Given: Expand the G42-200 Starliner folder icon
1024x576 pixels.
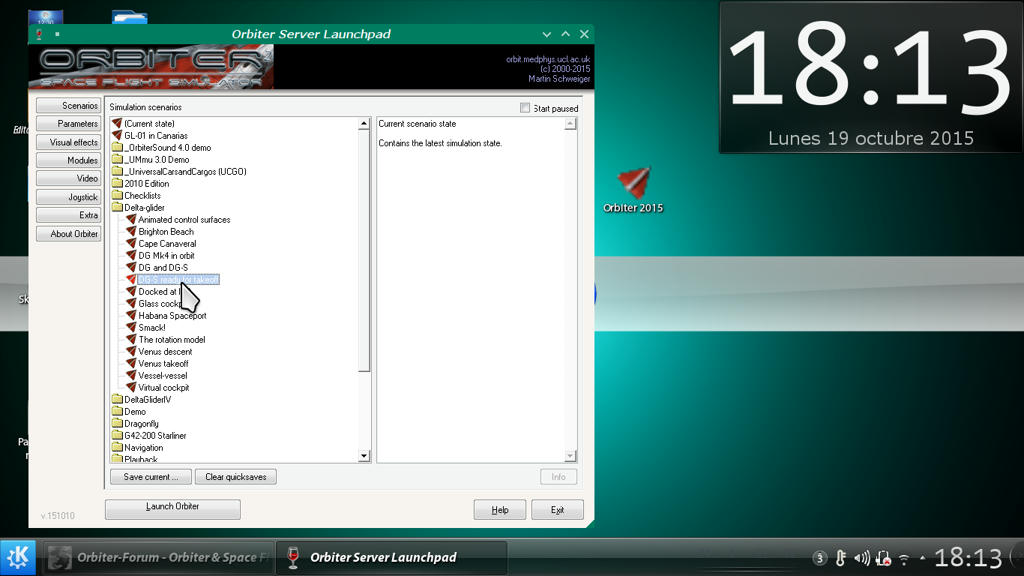Looking at the screenshot, I should click(117, 435).
